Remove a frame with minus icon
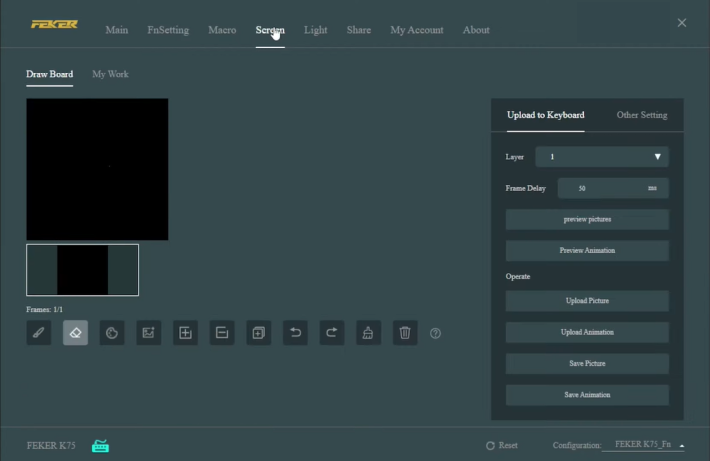710x461 pixels. [222, 333]
